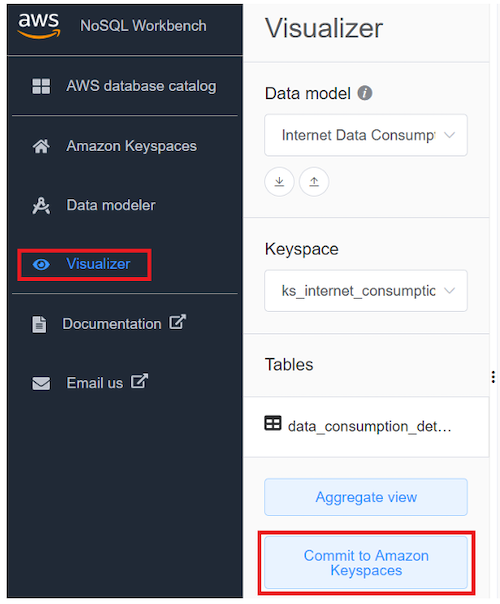Click the import data model download-arrow button
Screen dimensions: 500x604
coord(279,181)
